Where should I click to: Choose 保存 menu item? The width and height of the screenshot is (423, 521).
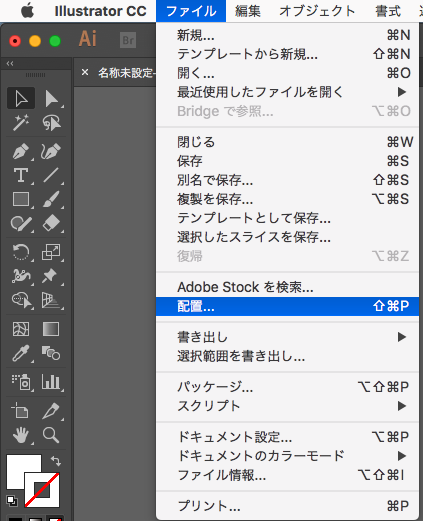[287, 161]
